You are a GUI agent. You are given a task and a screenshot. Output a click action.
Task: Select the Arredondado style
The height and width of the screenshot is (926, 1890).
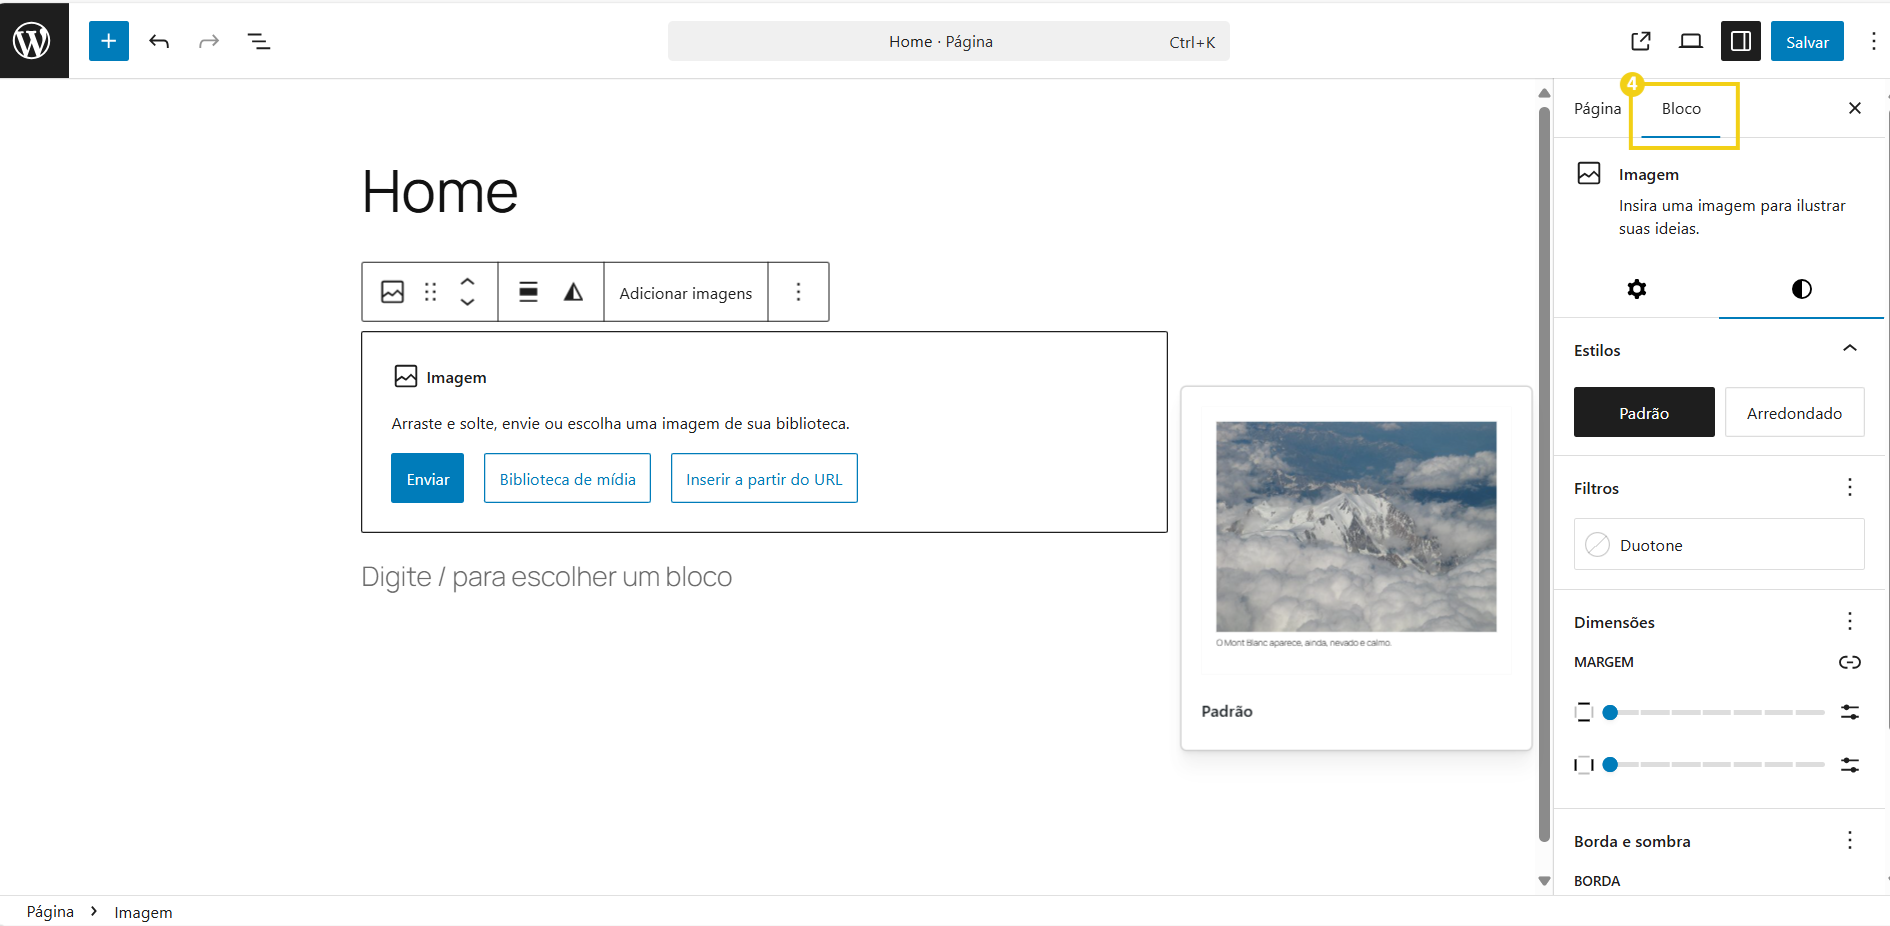[x=1794, y=412]
